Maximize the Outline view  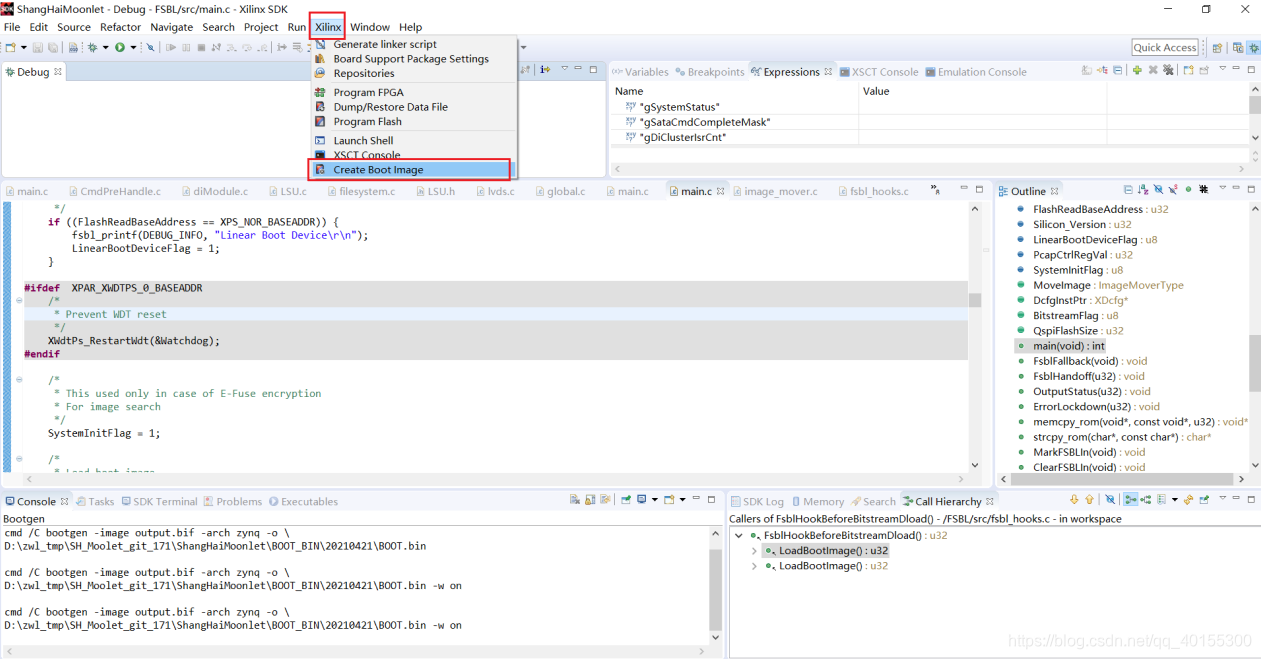point(1251,189)
